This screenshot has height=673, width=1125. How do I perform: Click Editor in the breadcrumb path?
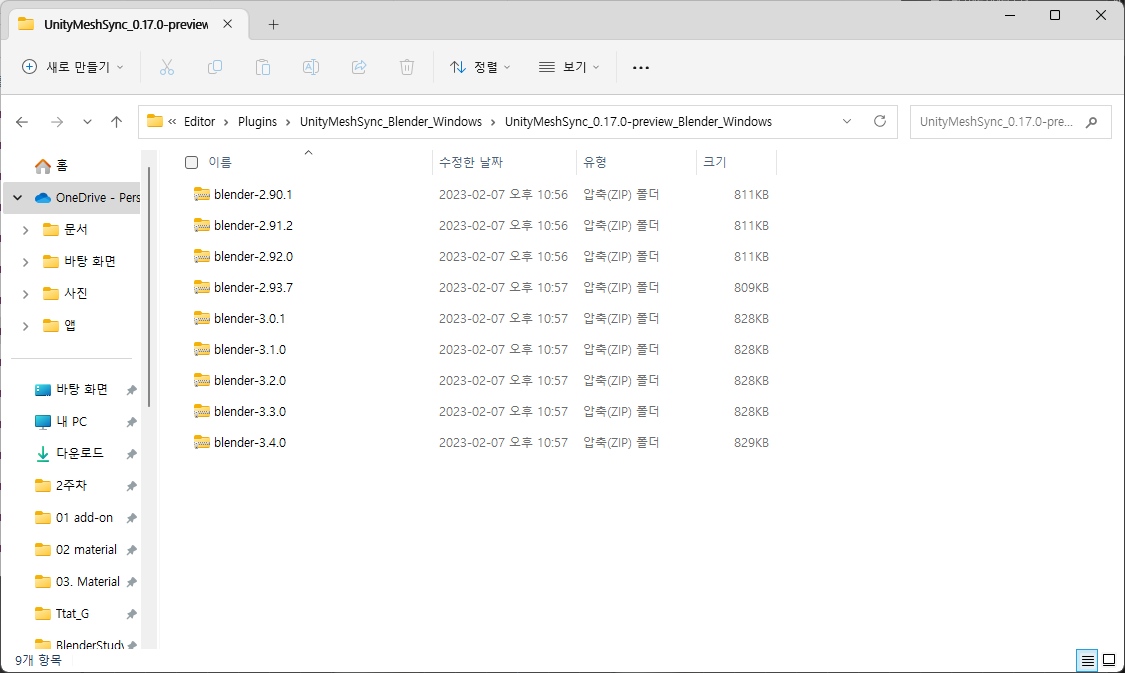pyautogui.click(x=199, y=121)
